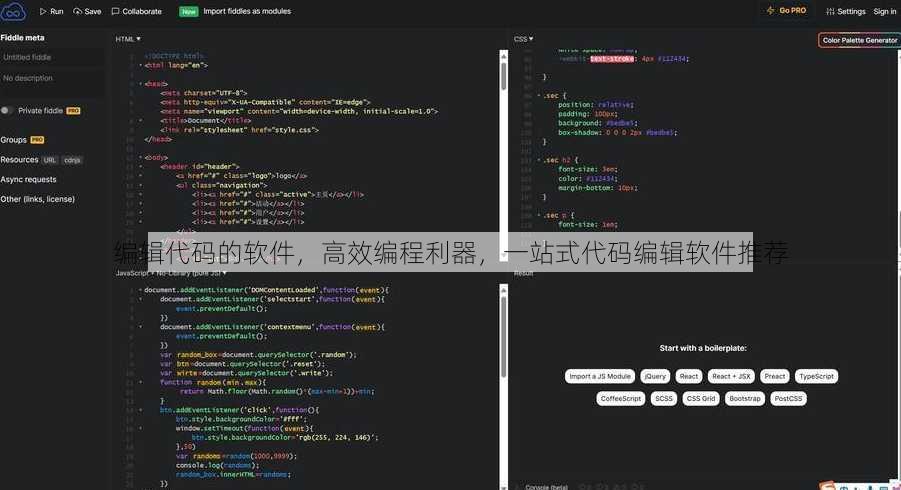
Task: Choose Bootstrap boilerplate
Action: pos(745,399)
